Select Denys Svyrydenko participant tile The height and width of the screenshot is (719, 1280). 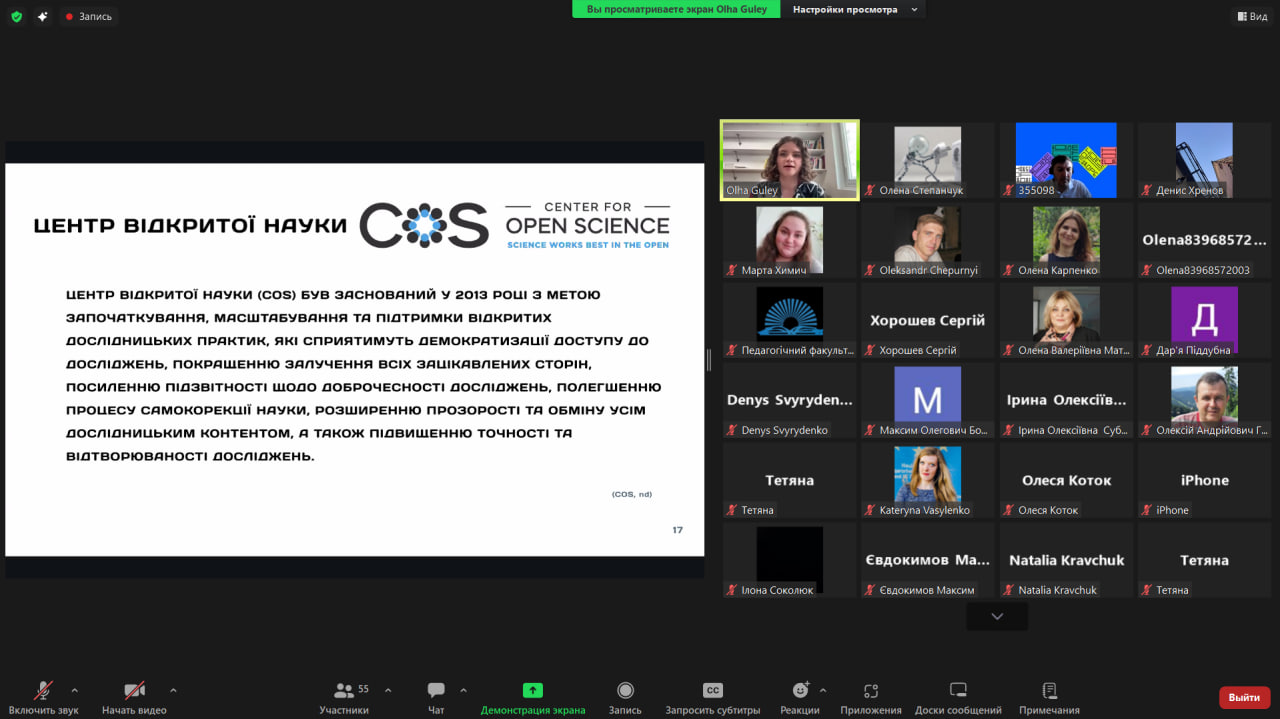789,400
